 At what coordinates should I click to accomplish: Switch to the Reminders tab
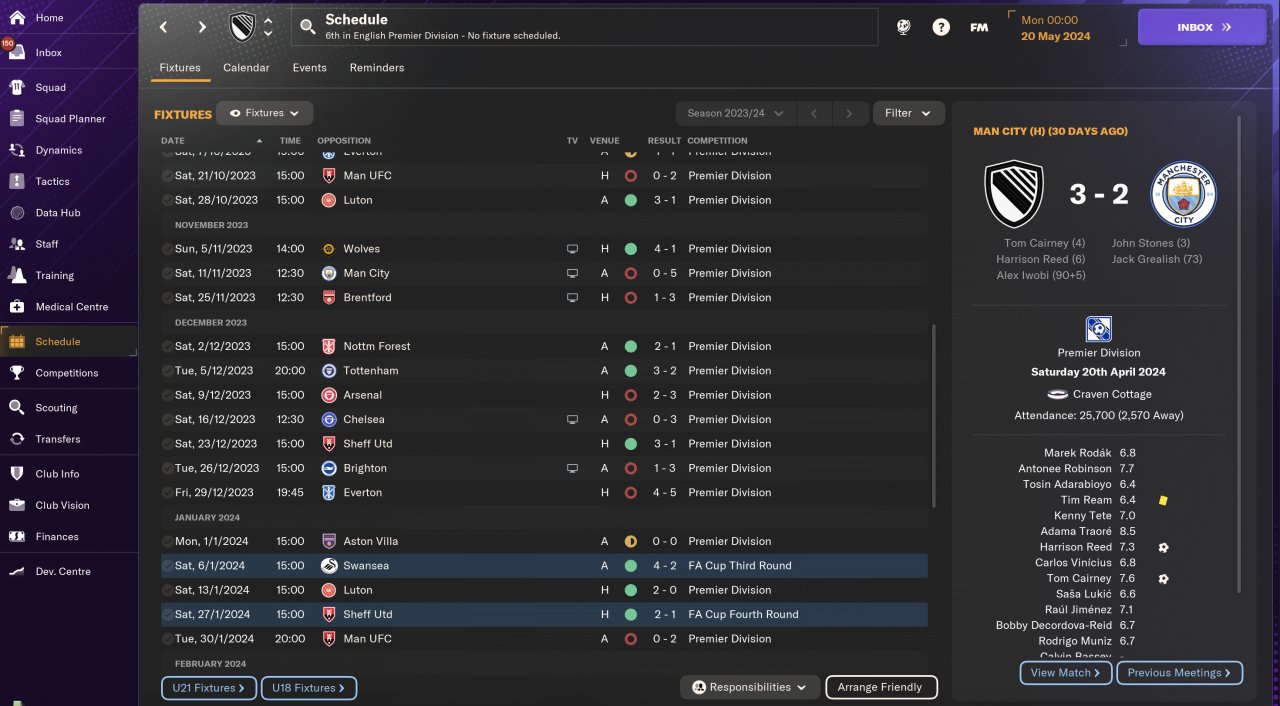[x=377, y=68]
